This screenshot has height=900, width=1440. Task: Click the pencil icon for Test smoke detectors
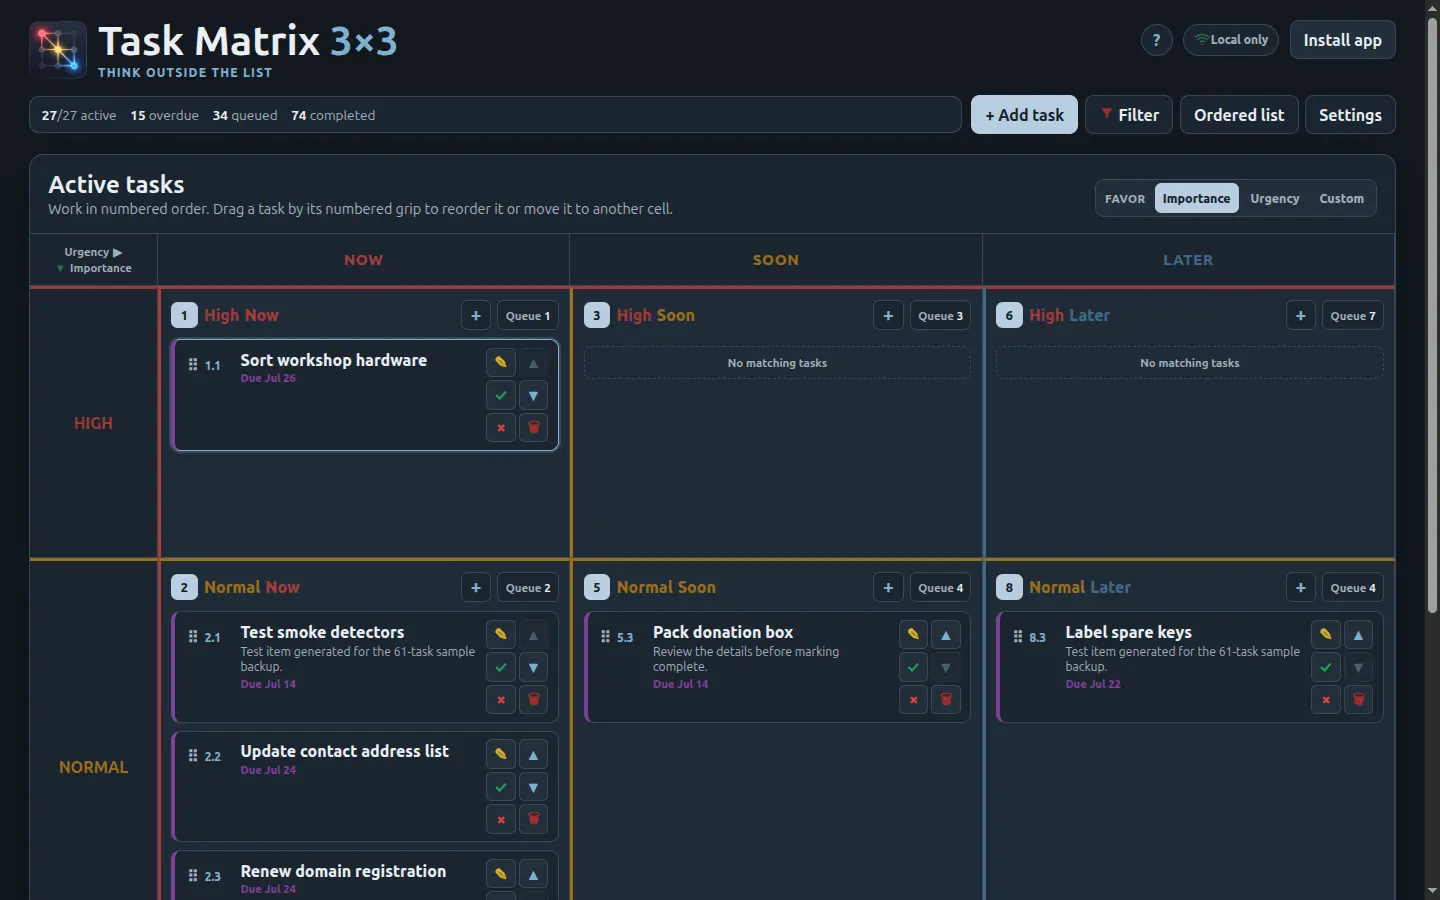click(x=501, y=635)
